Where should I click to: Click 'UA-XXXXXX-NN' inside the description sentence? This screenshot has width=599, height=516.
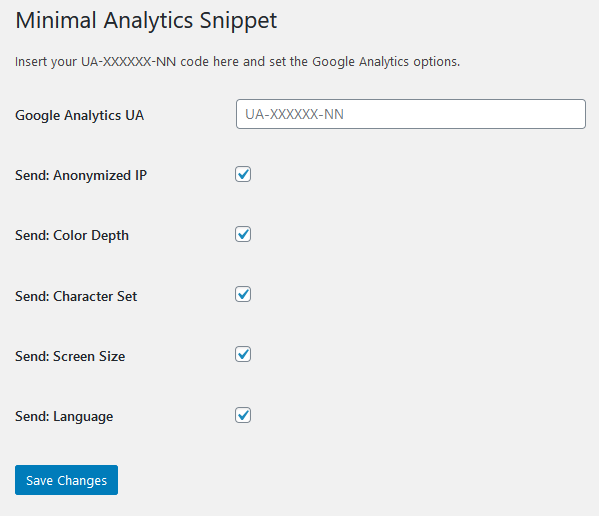128,61
